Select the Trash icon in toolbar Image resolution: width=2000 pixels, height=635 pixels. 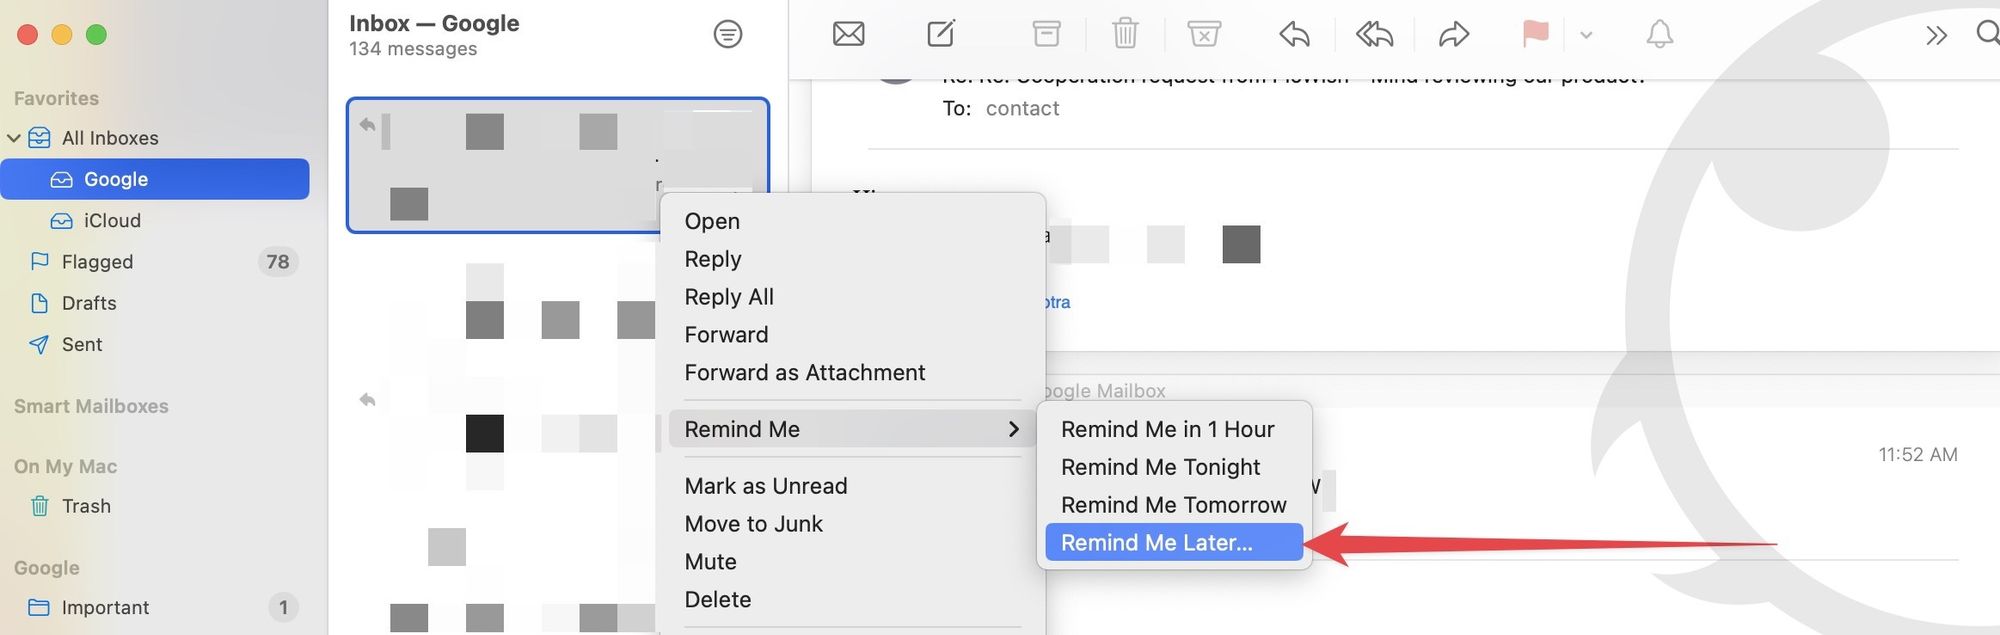[x=1124, y=33]
